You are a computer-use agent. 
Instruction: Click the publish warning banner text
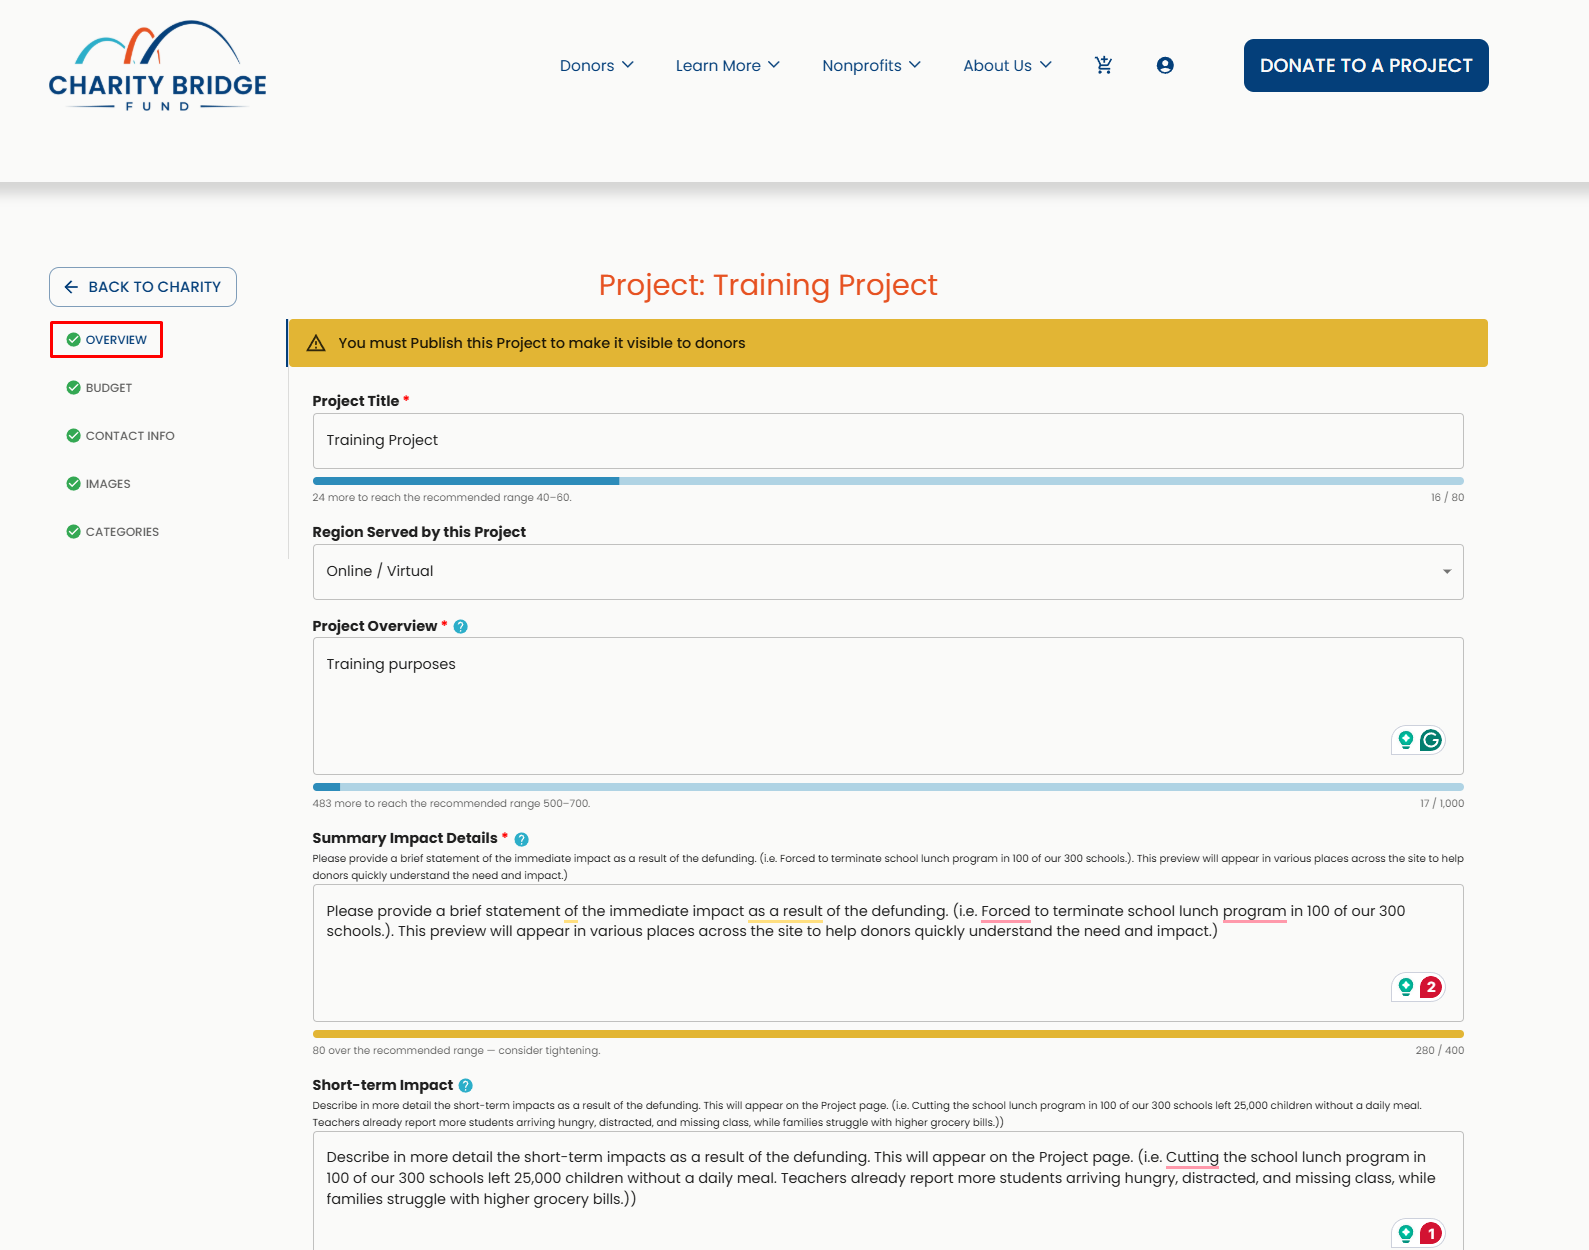click(542, 343)
